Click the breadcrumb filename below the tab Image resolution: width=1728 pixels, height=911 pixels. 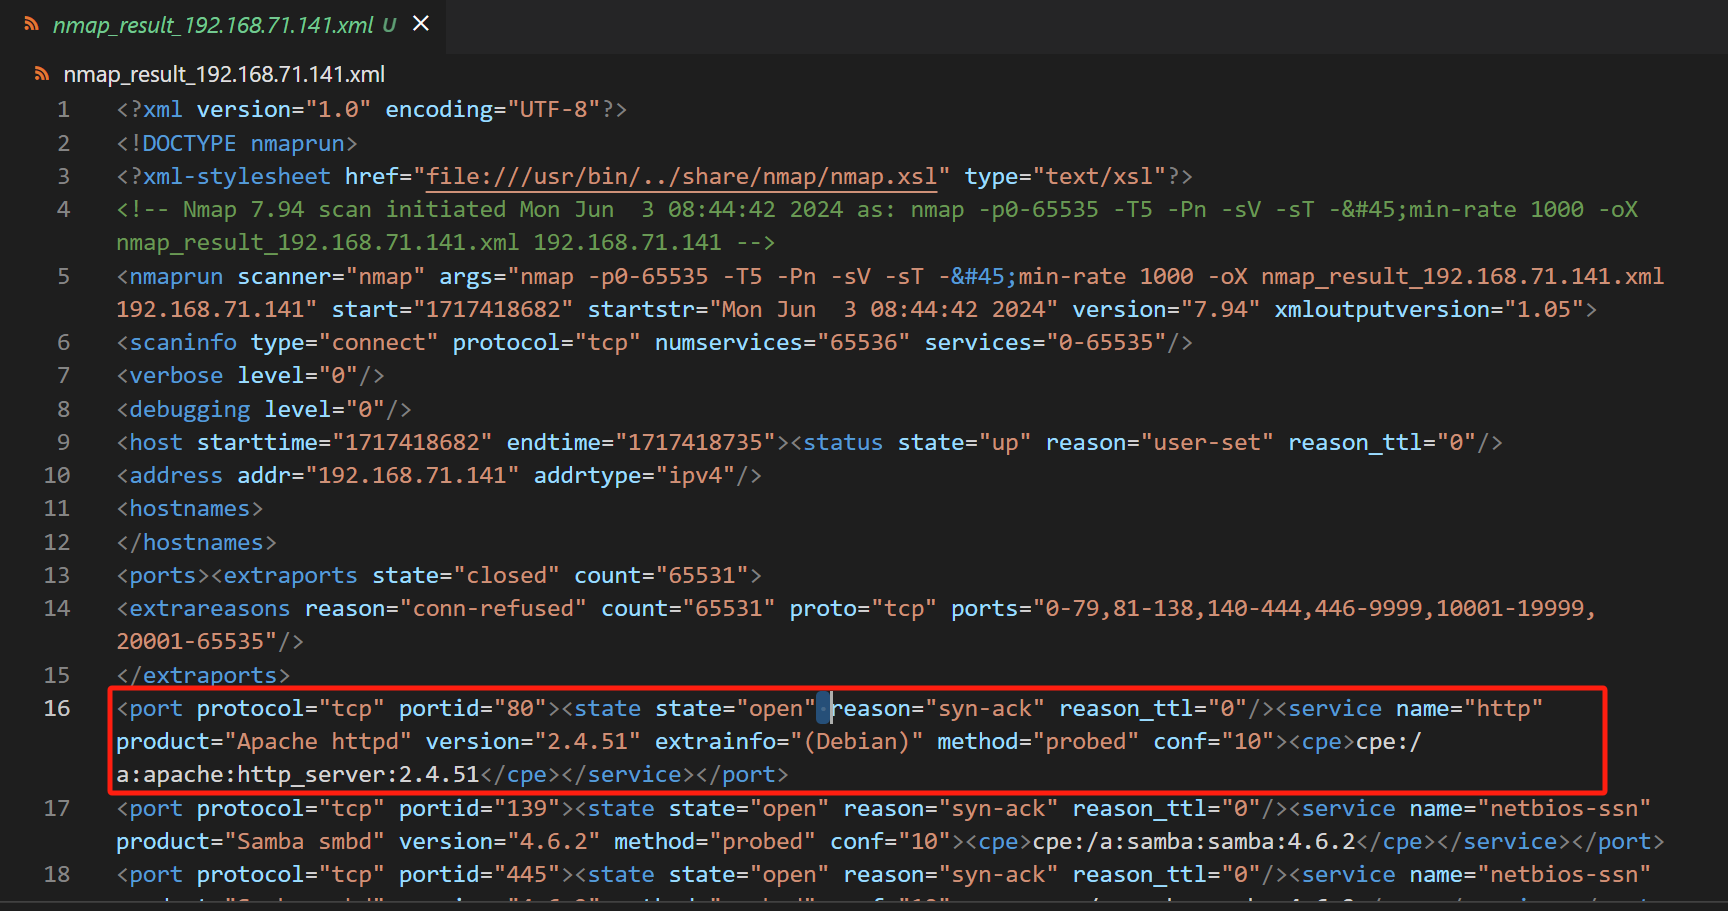coord(222,73)
